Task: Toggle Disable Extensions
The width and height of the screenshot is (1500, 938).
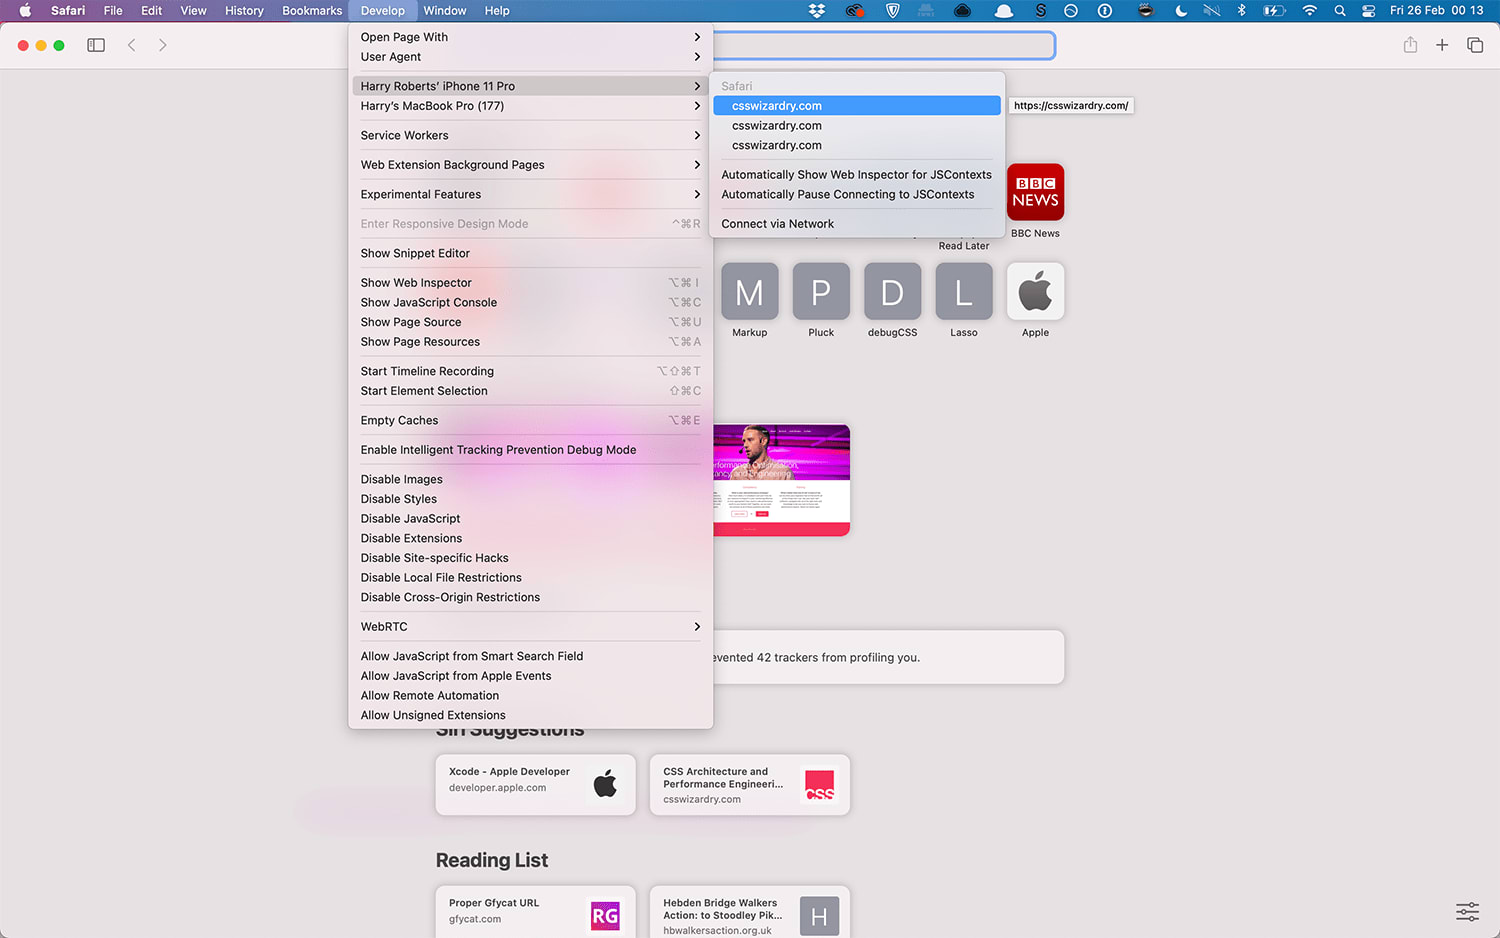Action: coord(530,538)
